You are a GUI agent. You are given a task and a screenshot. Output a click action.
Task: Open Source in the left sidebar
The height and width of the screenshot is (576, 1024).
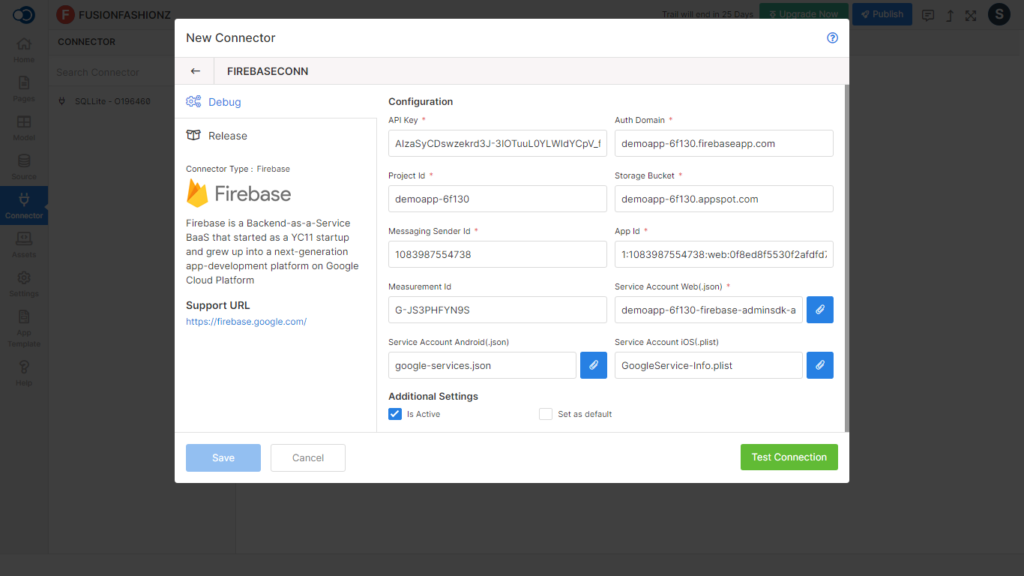[24, 167]
